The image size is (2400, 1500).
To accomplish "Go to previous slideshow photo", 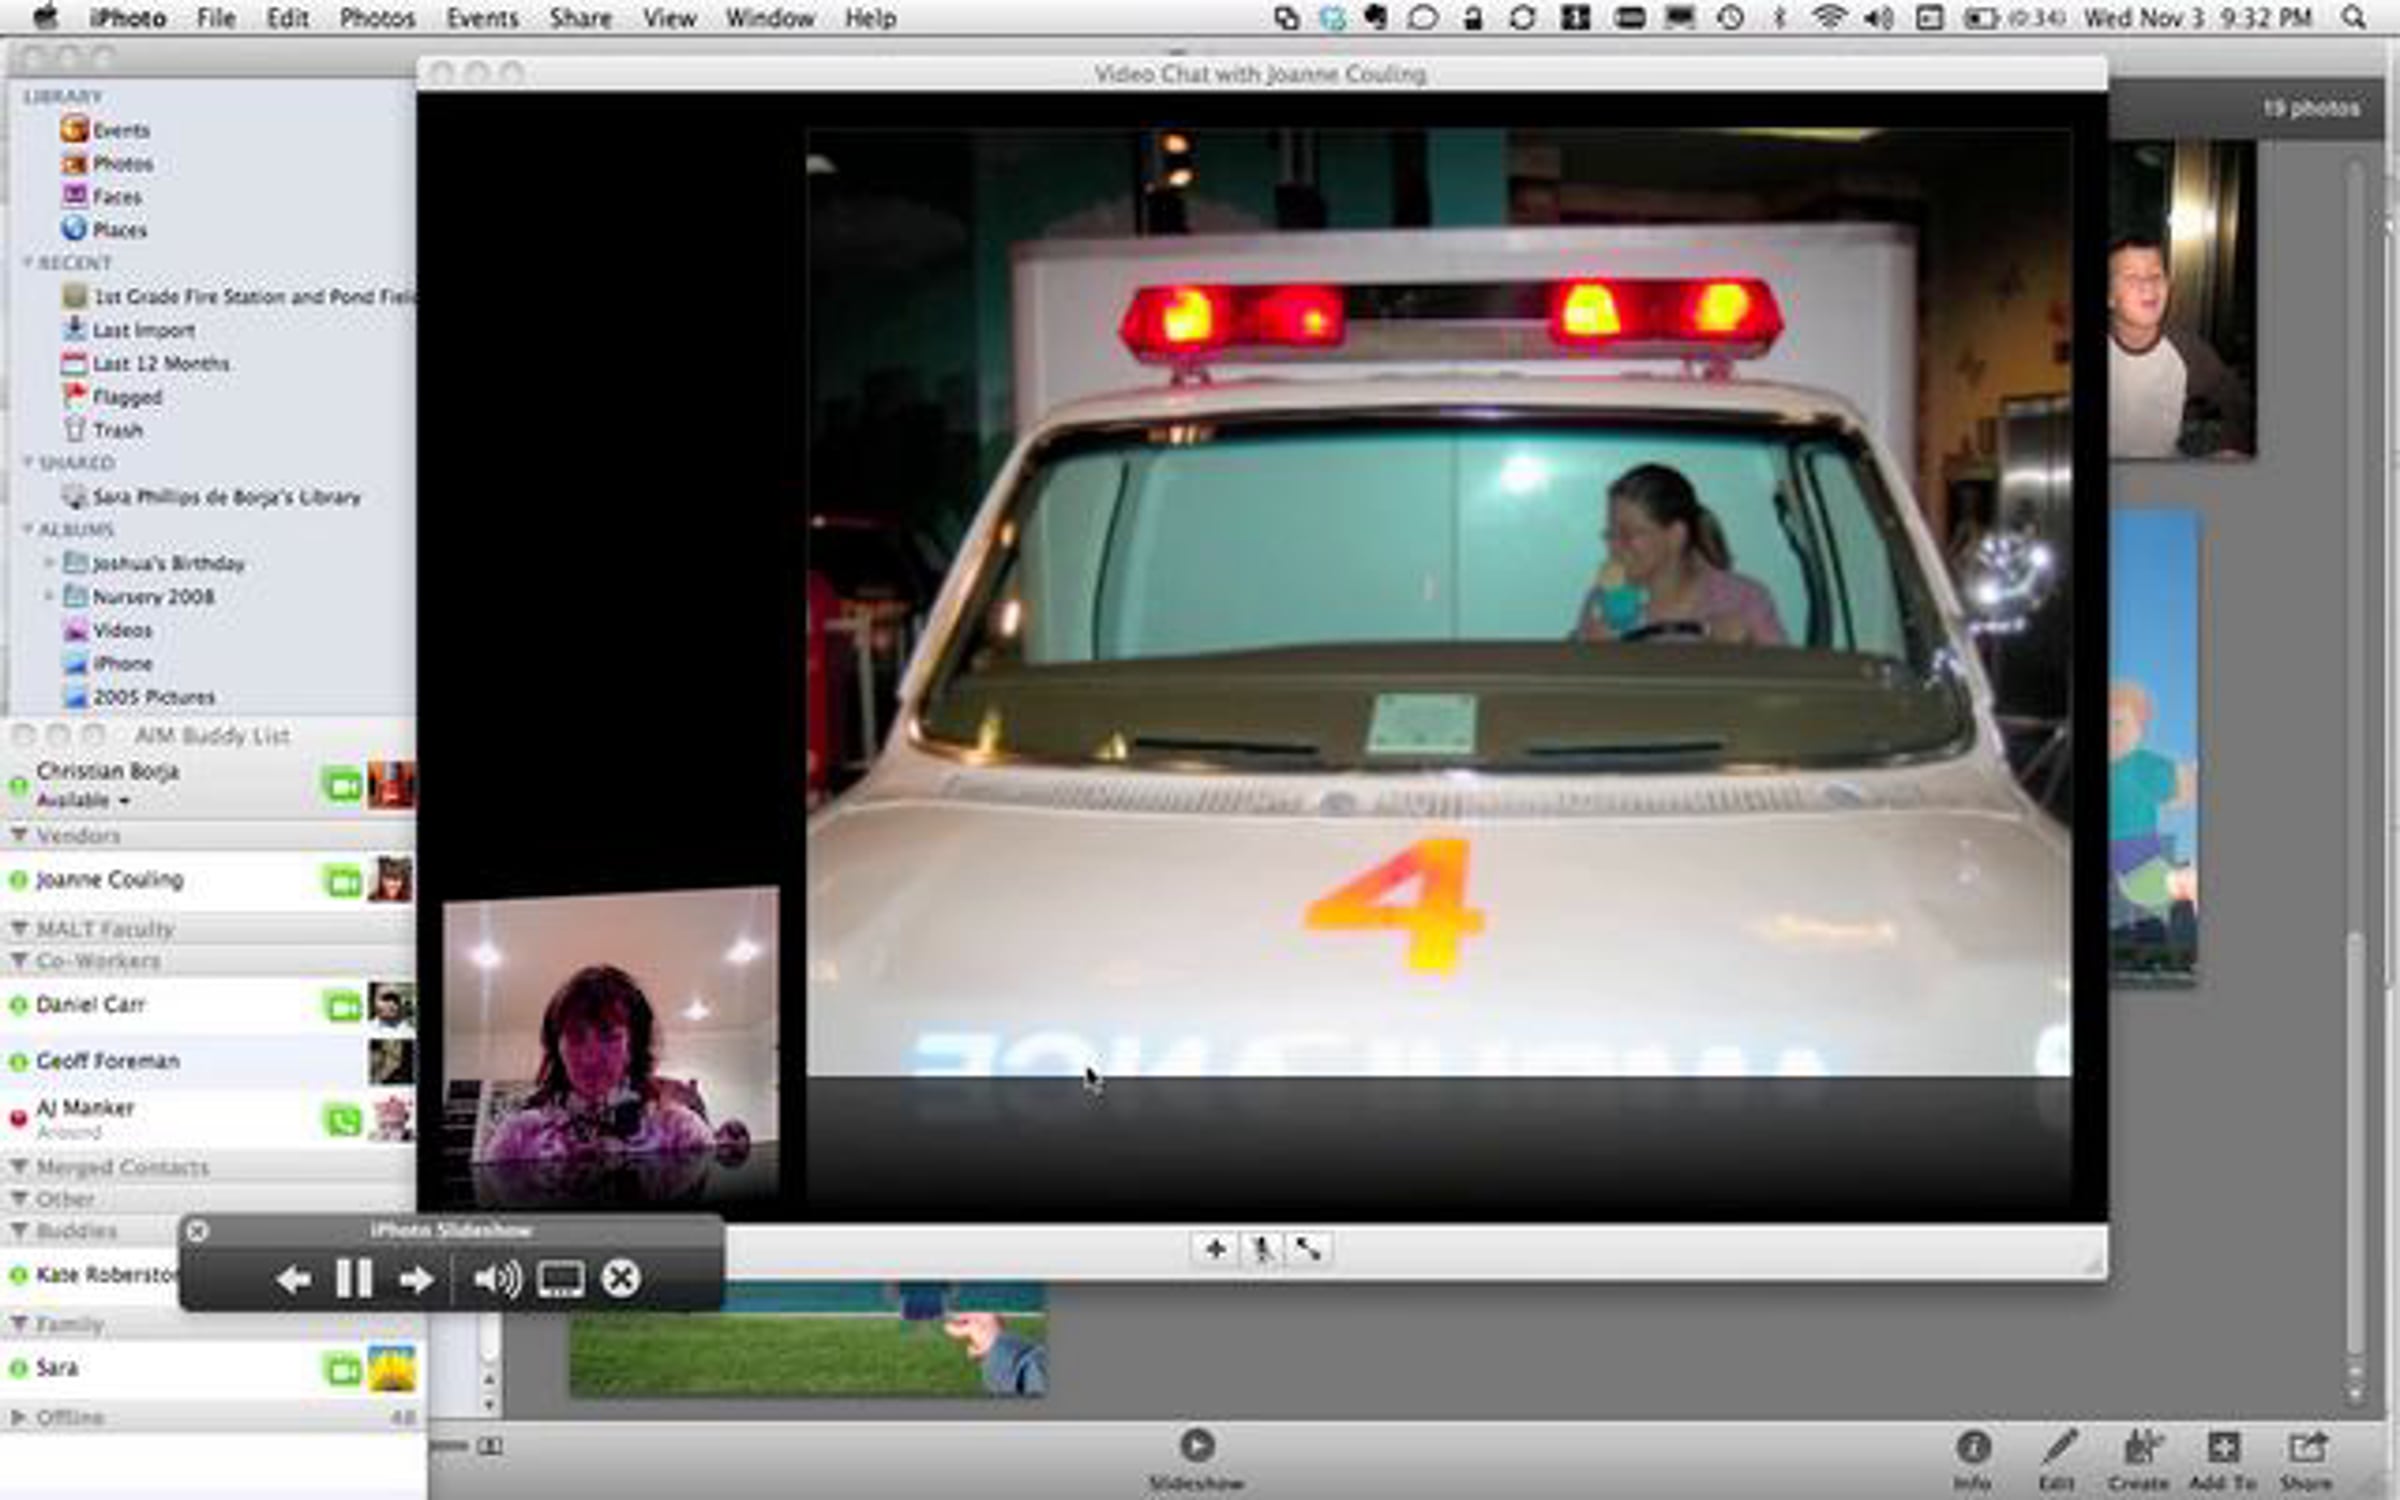I will point(292,1279).
